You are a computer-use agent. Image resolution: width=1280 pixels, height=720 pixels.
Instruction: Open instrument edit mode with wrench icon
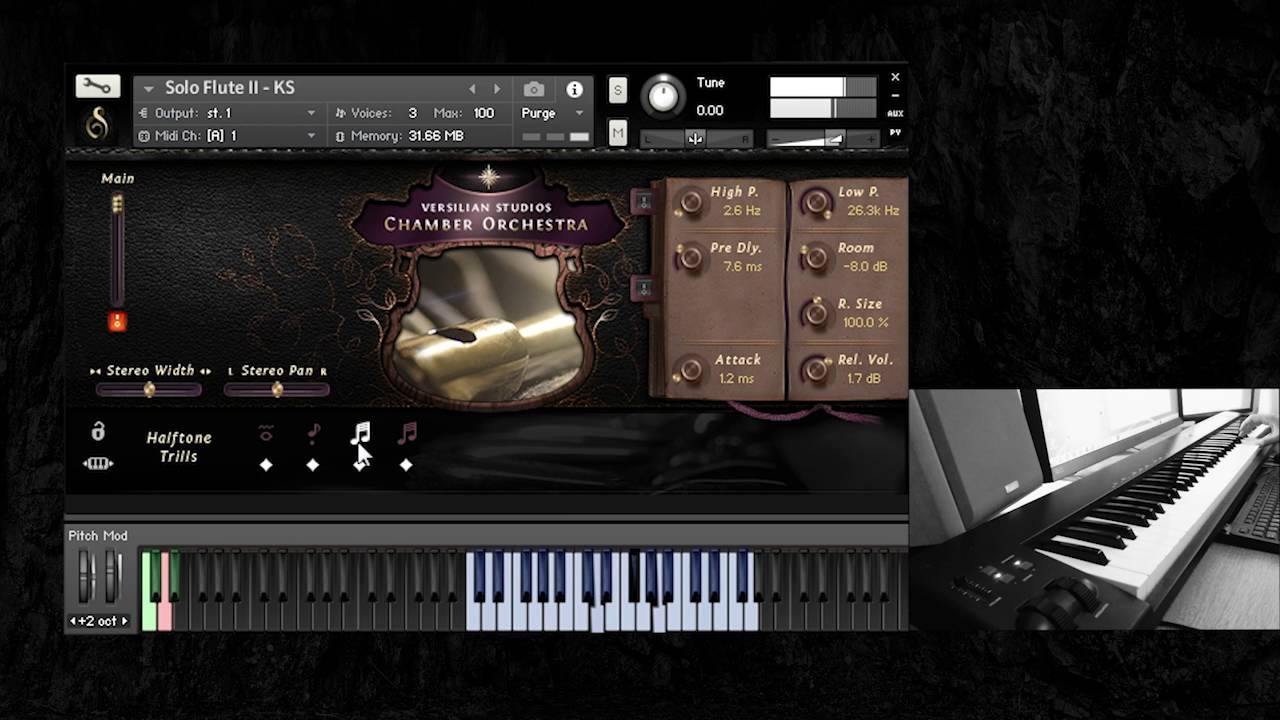click(x=97, y=86)
